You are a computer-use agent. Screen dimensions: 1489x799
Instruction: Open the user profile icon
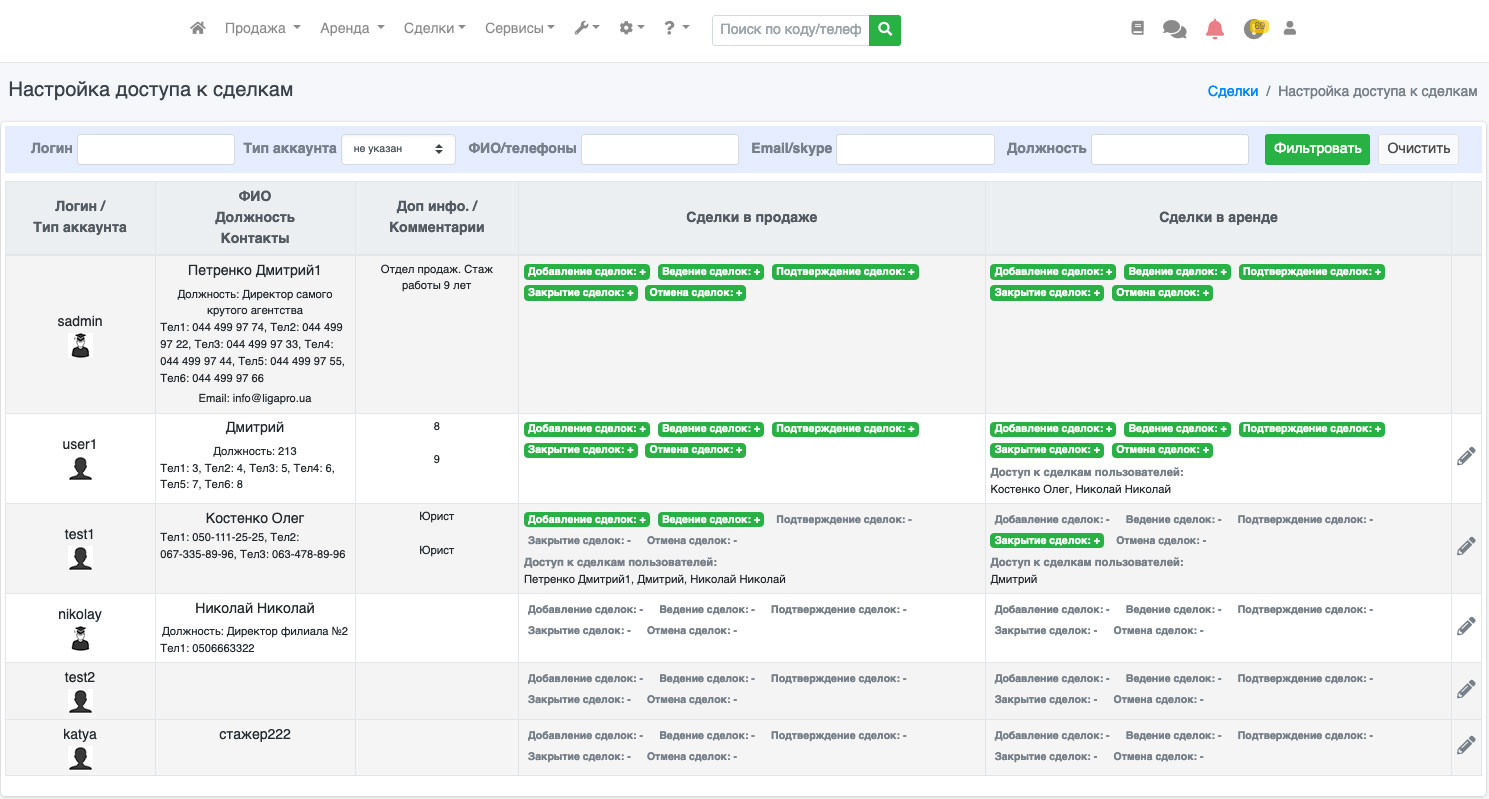(x=1290, y=29)
